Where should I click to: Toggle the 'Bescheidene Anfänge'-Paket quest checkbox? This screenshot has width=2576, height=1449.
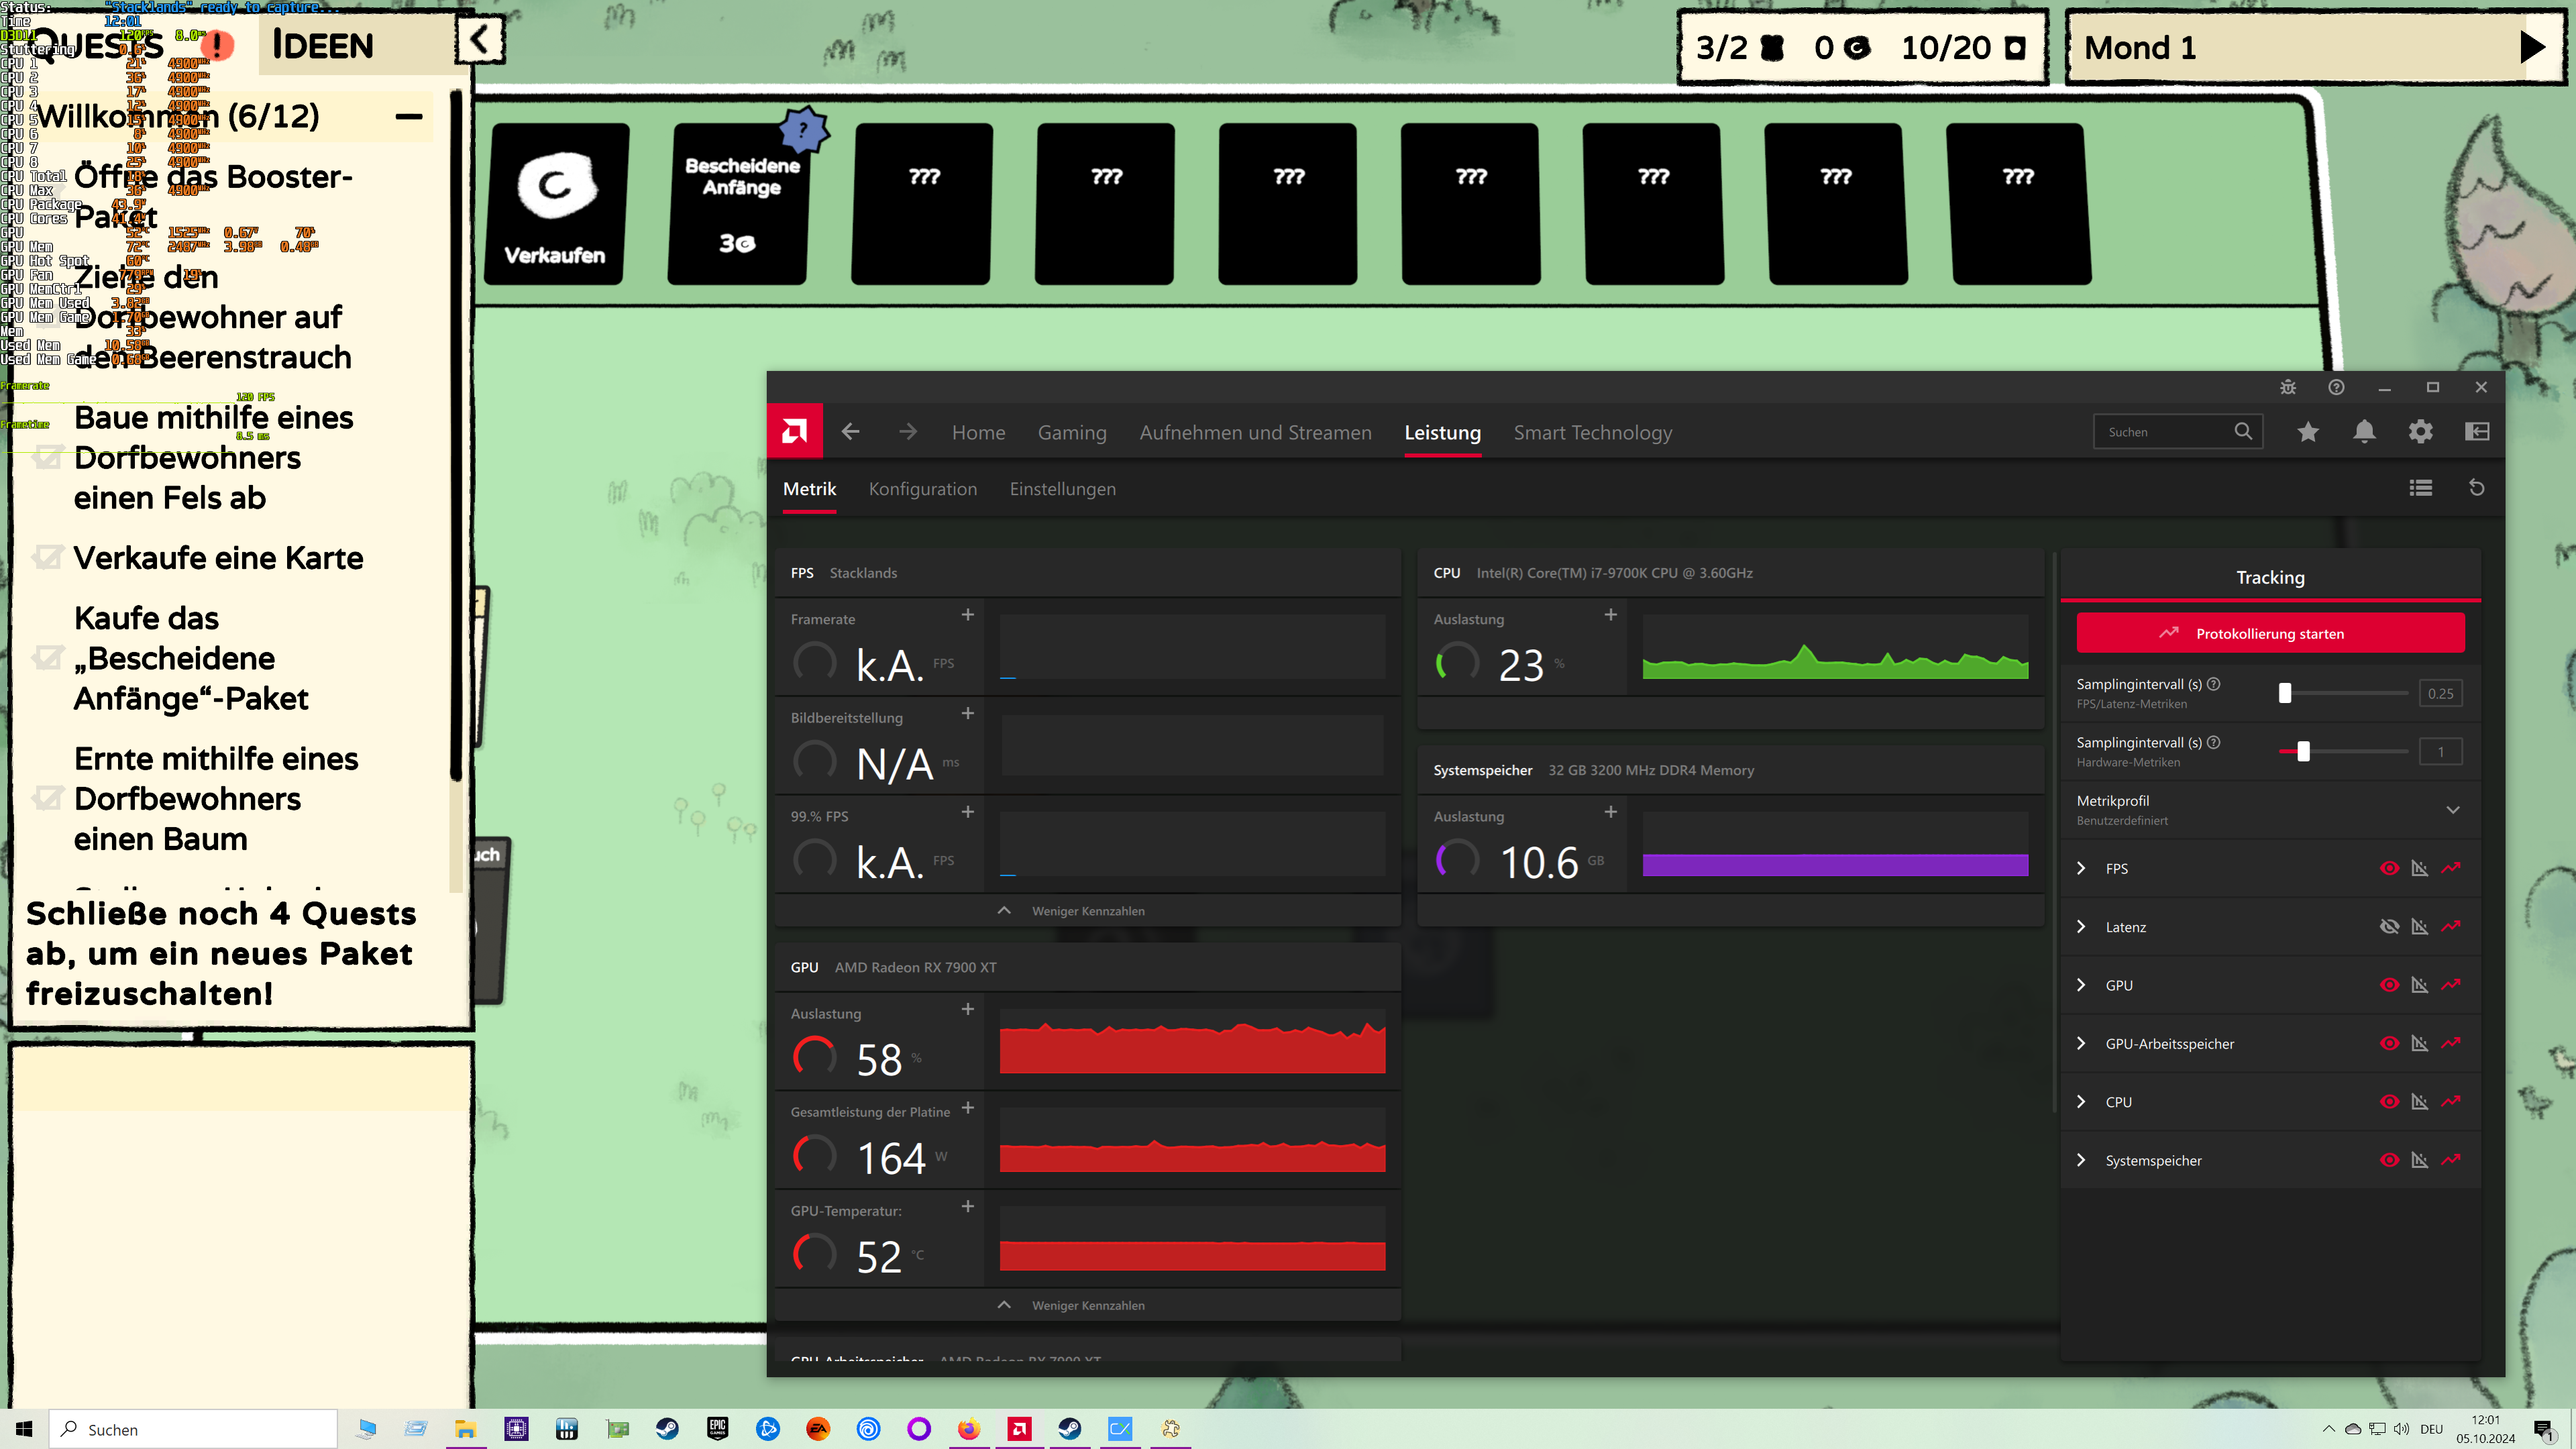(48, 658)
